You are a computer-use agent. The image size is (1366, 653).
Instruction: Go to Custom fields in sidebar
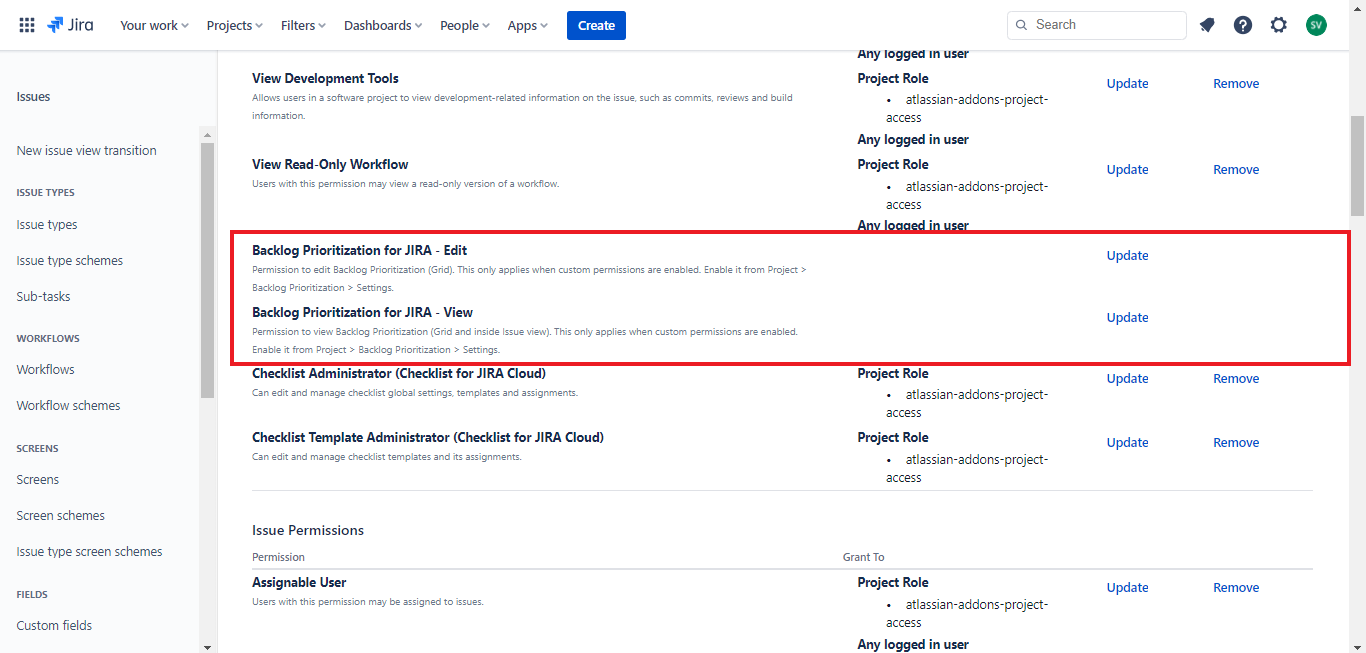[x=54, y=625]
